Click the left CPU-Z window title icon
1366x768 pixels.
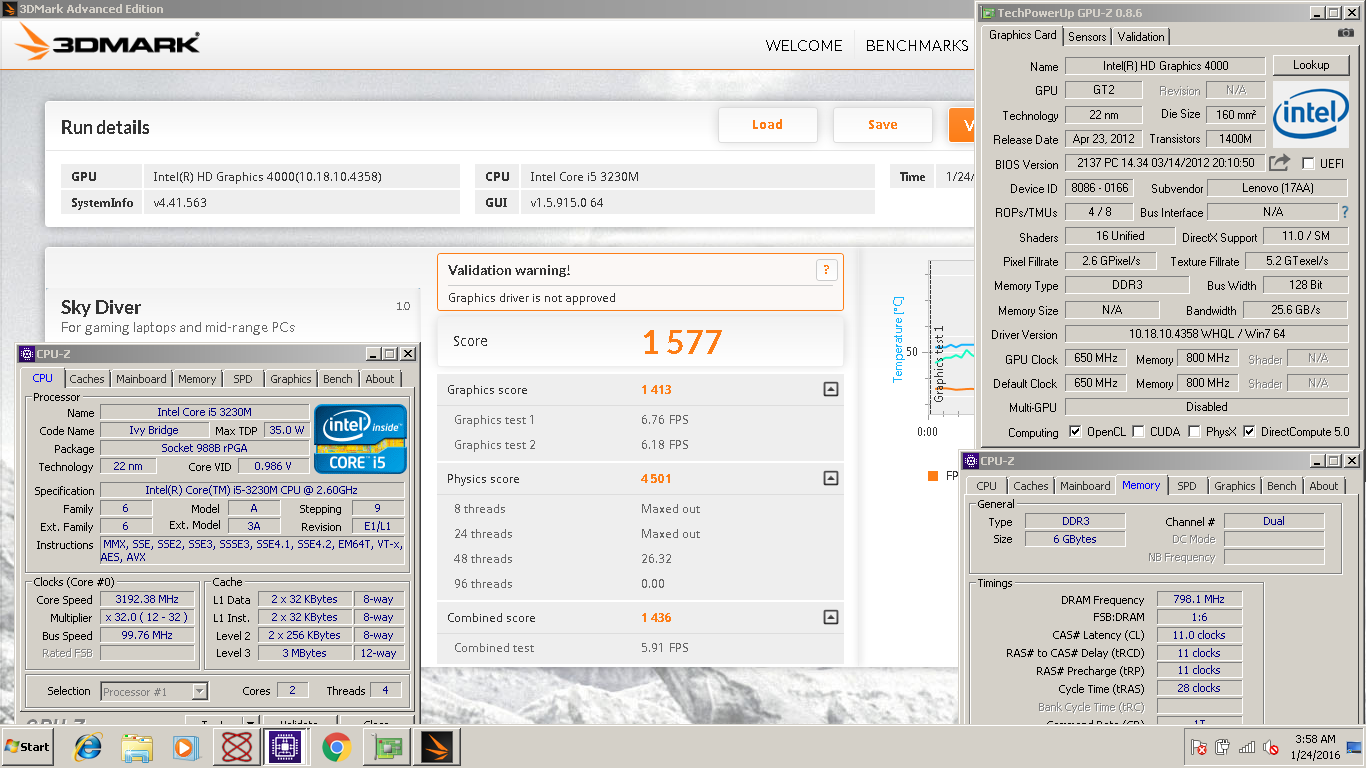pos(25,354)
